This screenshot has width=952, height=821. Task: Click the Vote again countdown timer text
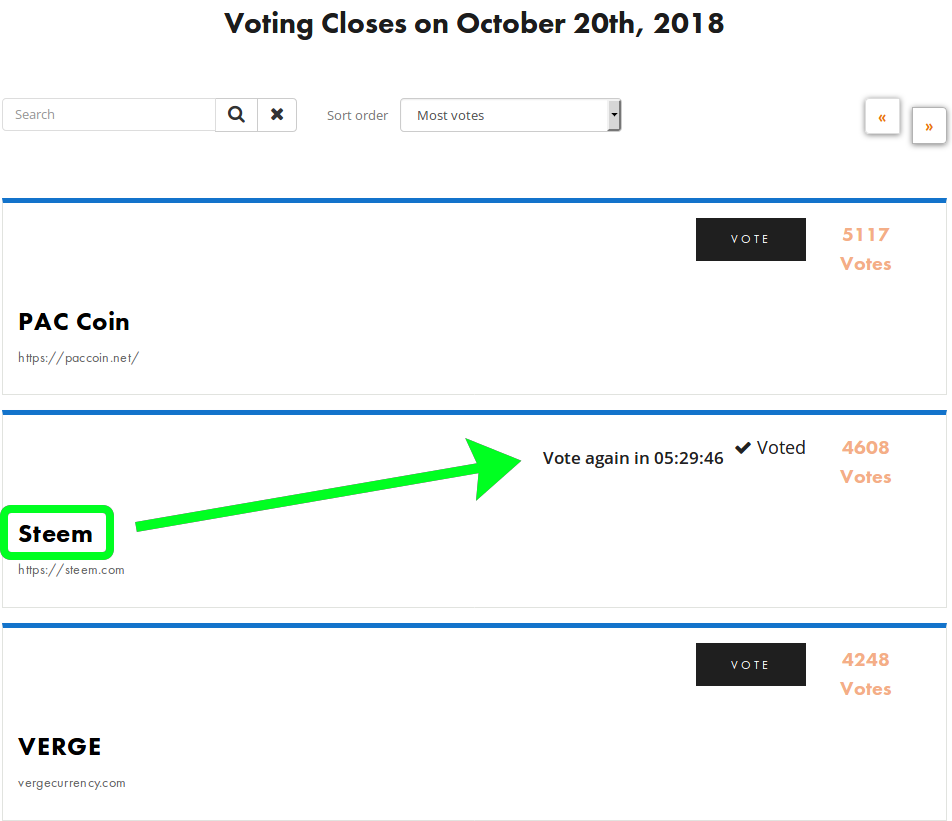tap(633, 458)
